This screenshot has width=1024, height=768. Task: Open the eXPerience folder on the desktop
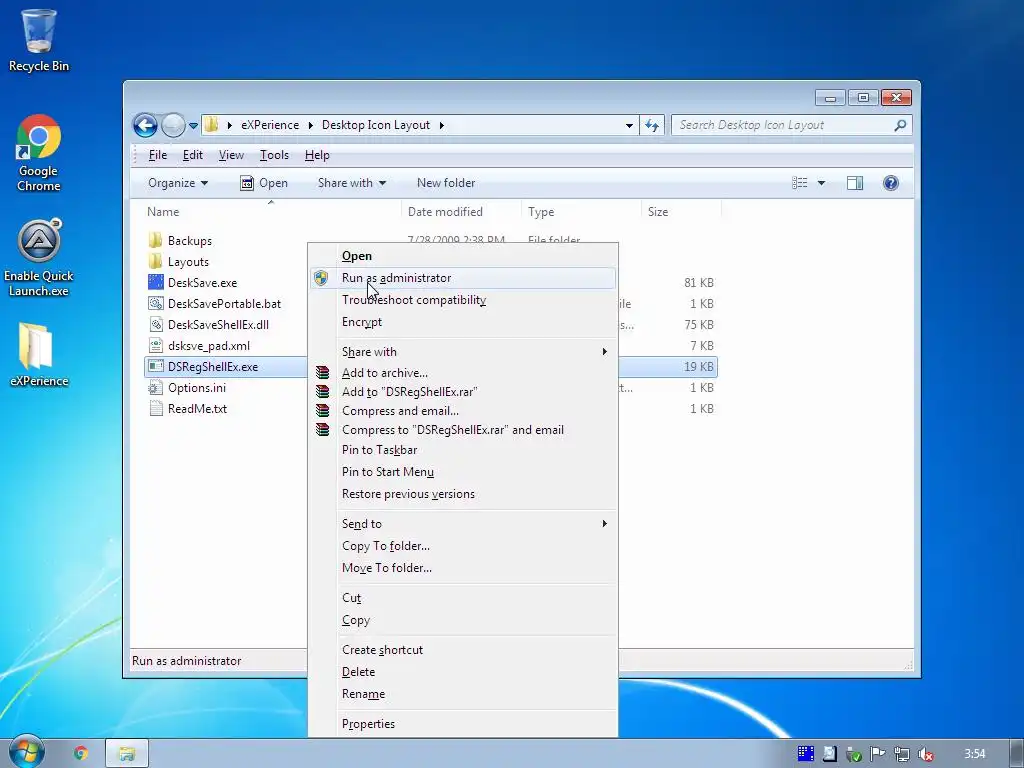(x=39, y=355)
